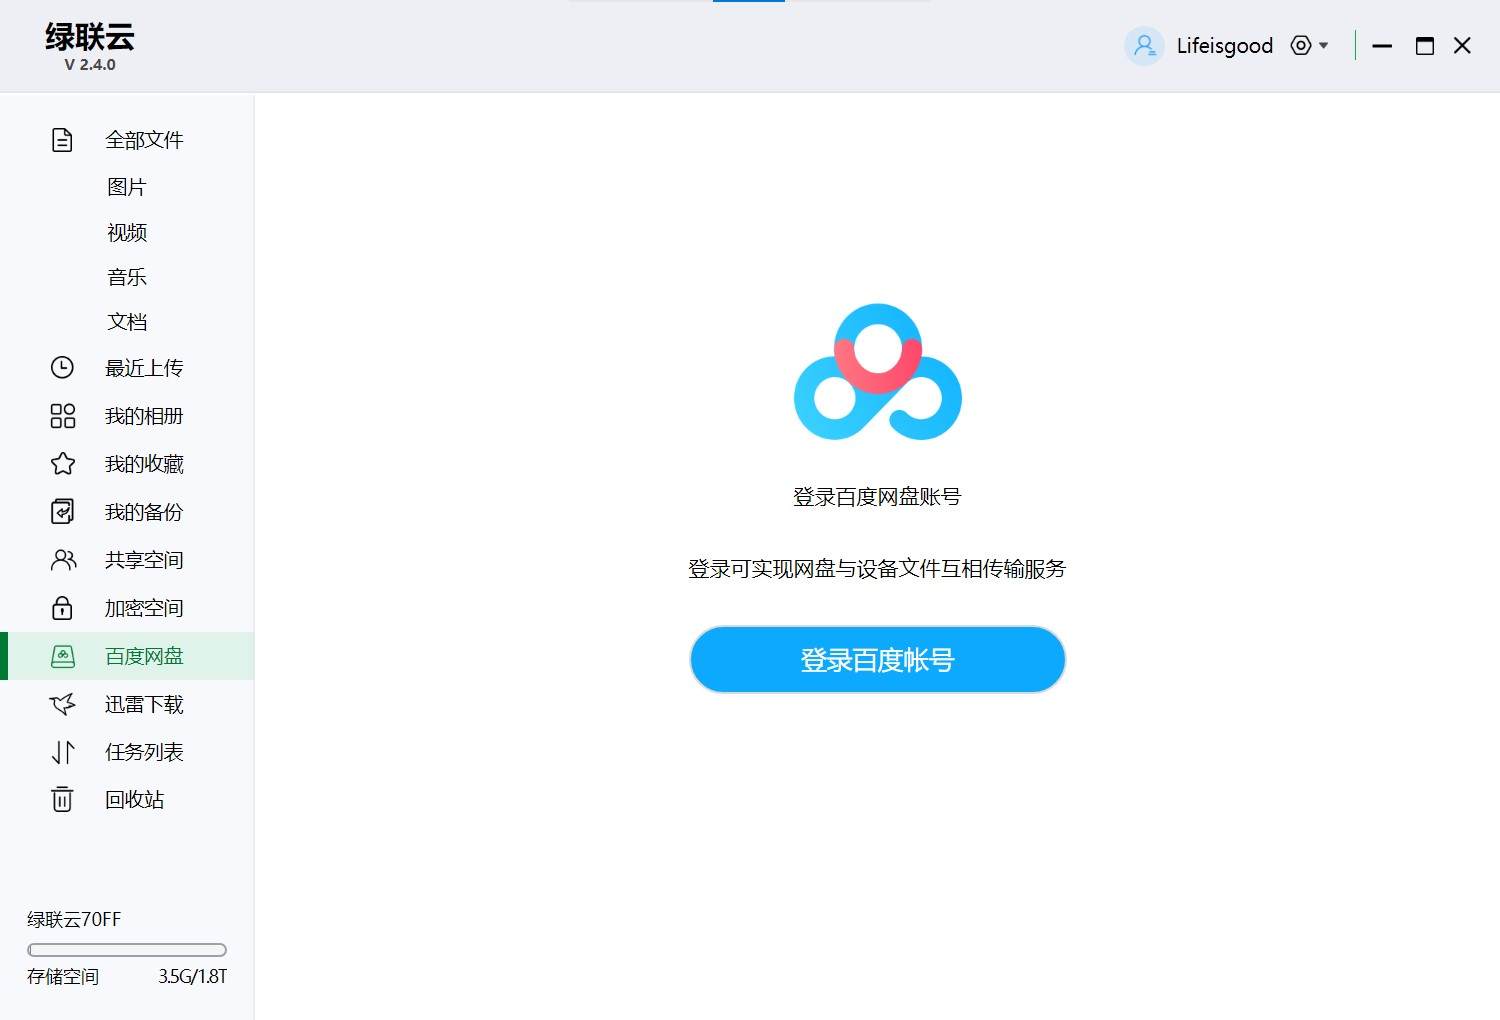Click the storage space progress bar
This screenshot has width=1500, height=1020.
click(127, 950)
